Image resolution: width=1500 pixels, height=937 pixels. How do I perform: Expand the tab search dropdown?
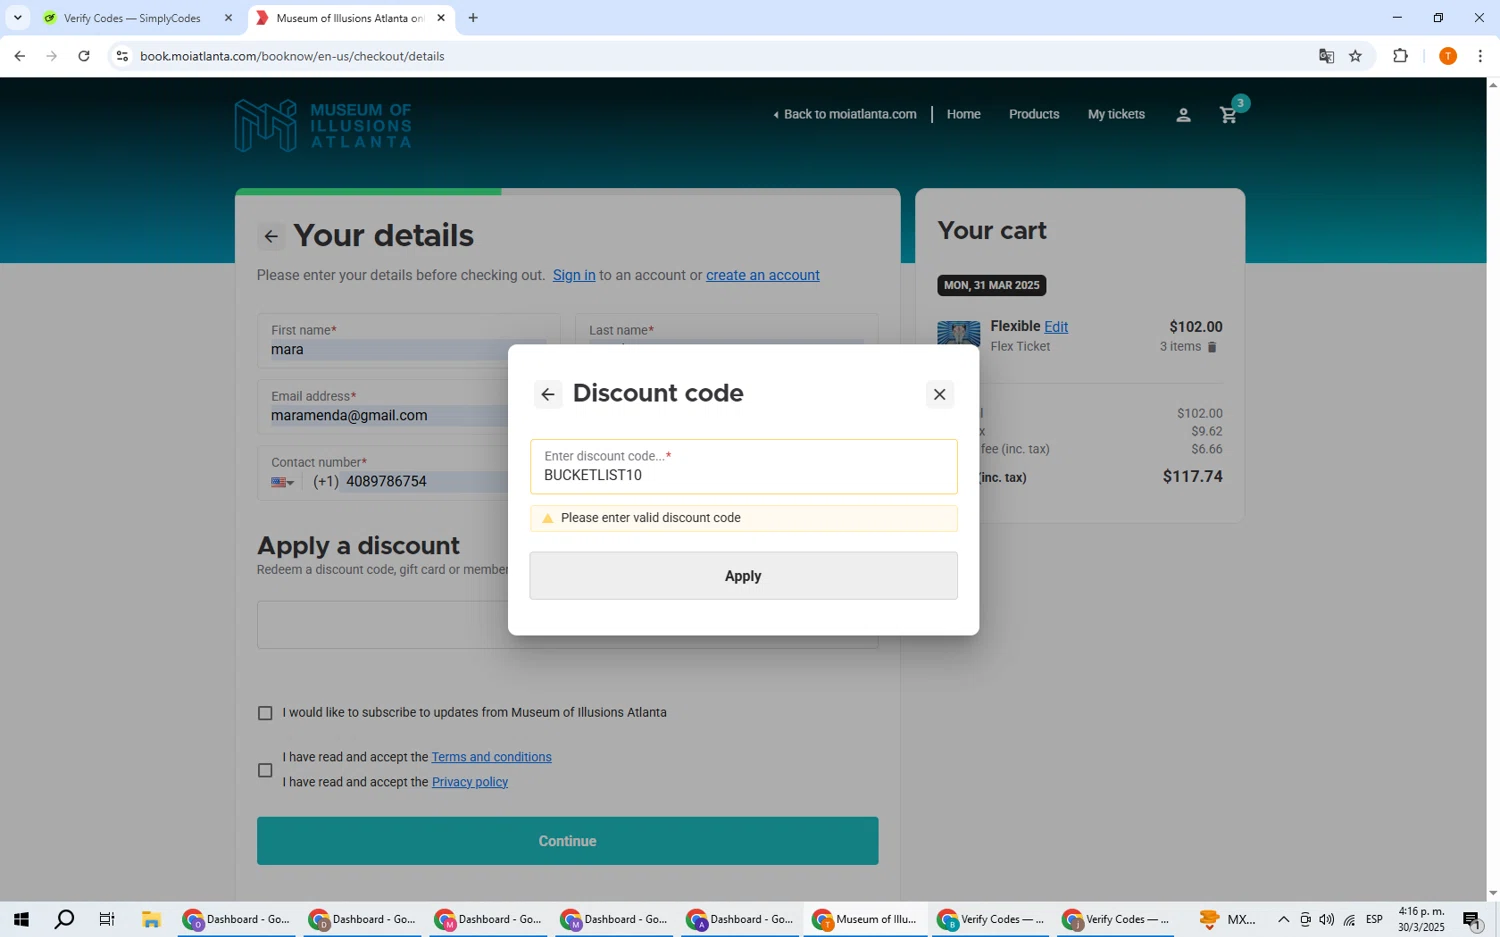[x=17, y=18]
